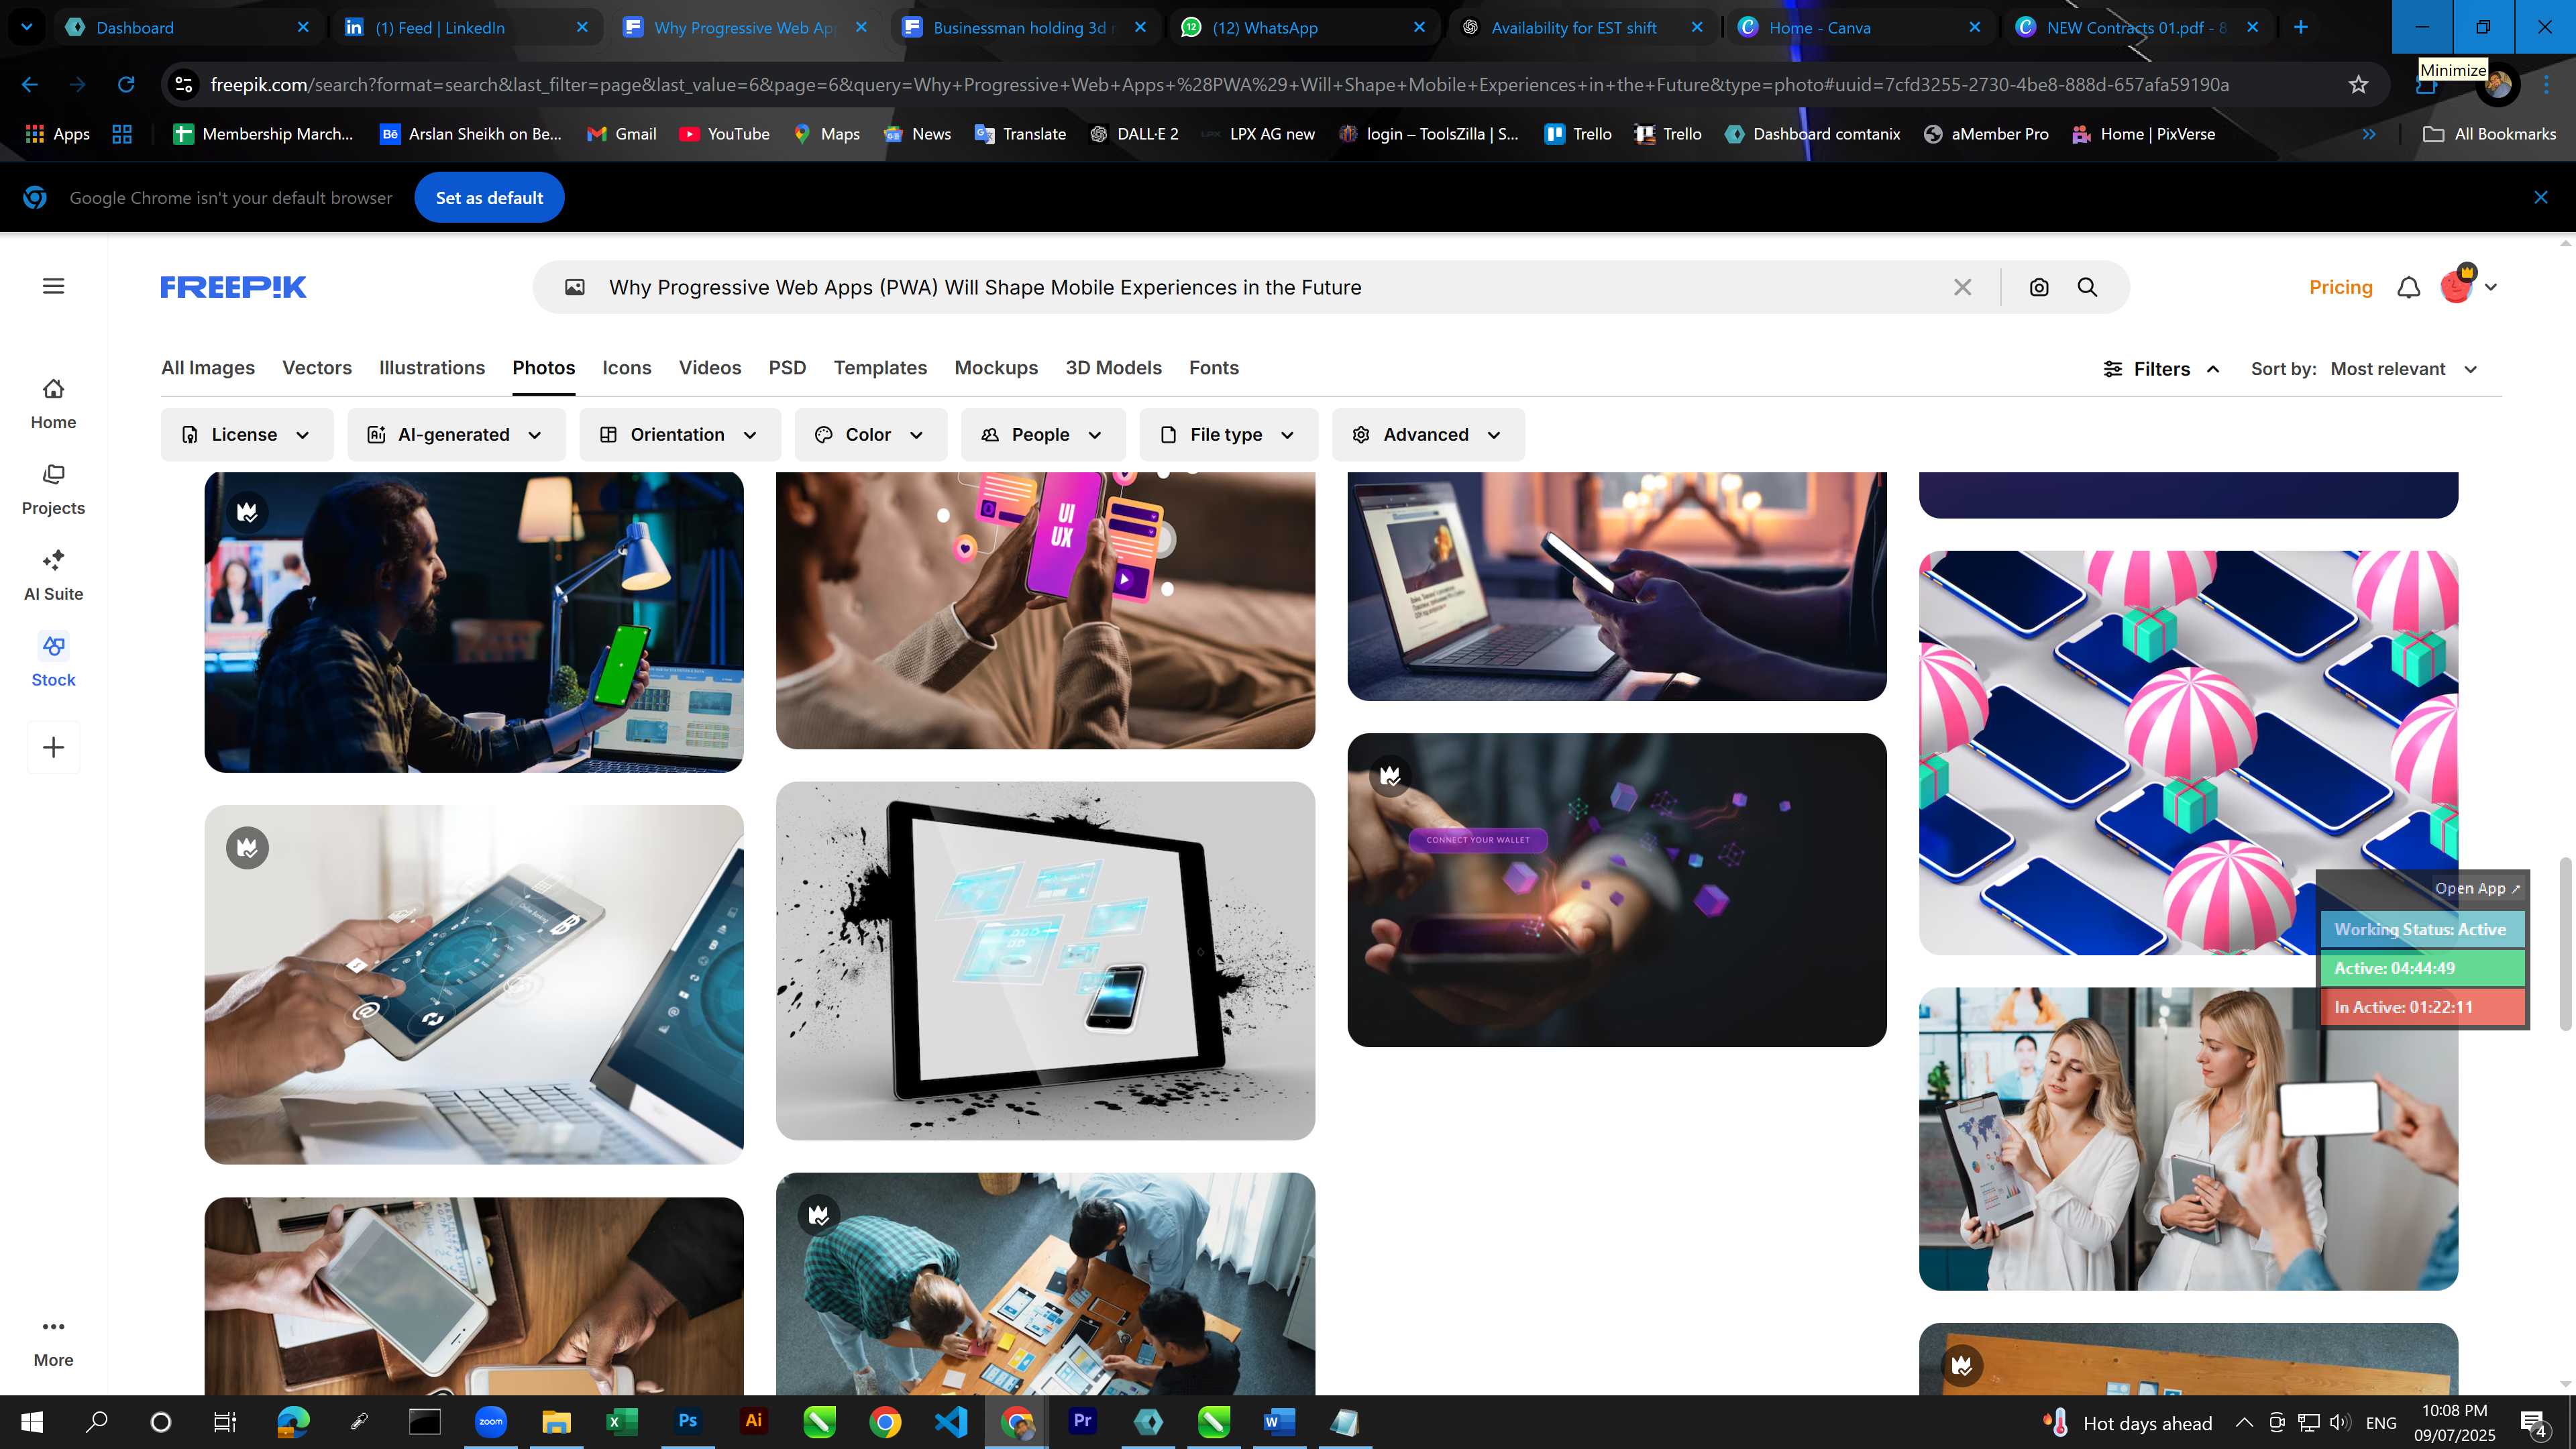
Task: Go to Home in sidebar
Action: coord(54,404)
